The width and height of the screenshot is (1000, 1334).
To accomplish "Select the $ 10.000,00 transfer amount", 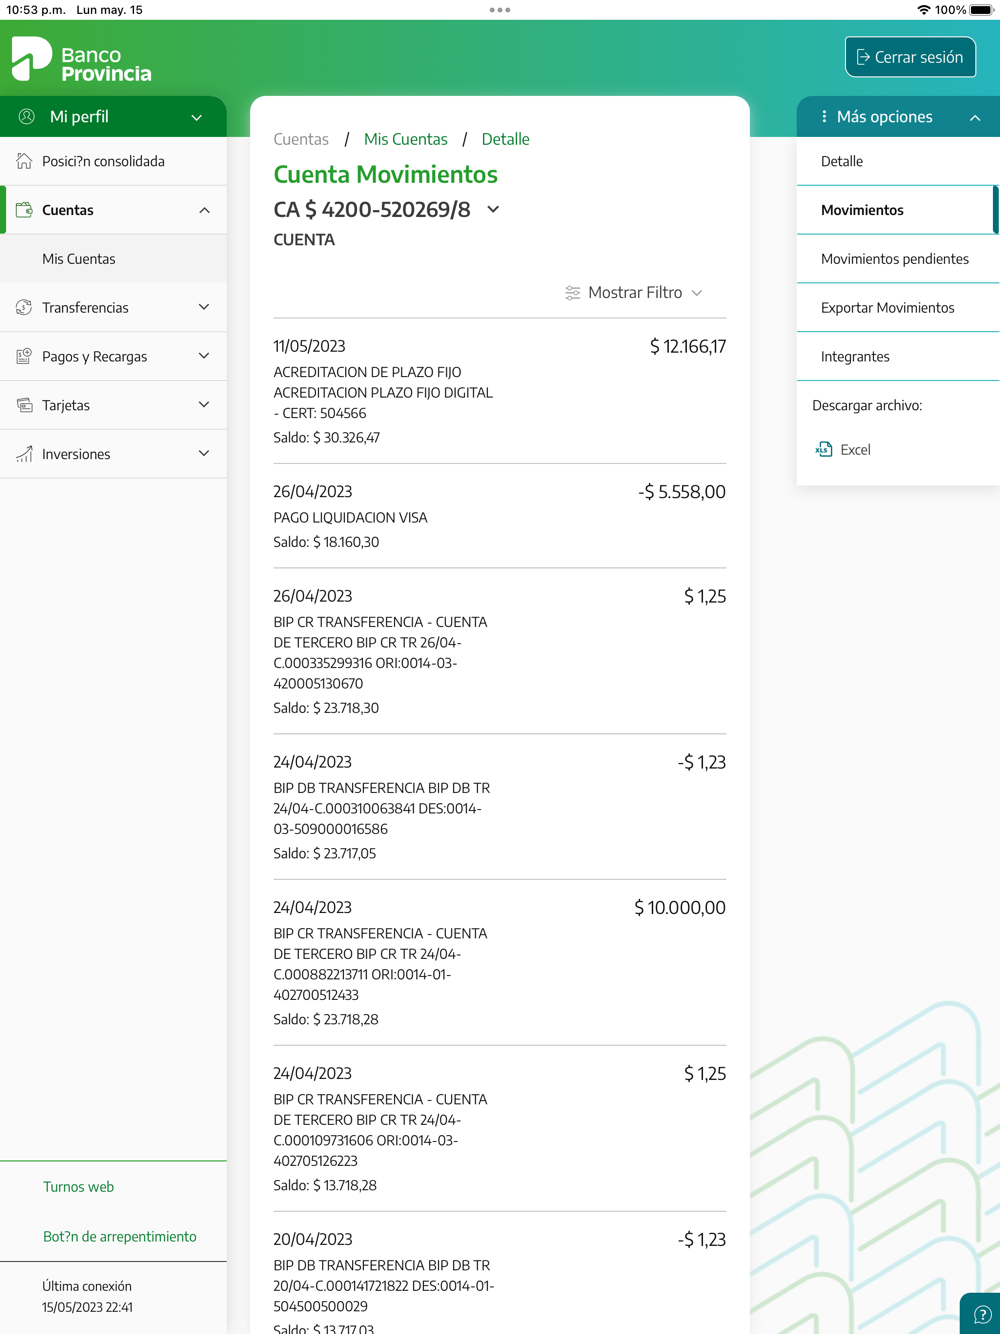I will click(x=680, y=908).
